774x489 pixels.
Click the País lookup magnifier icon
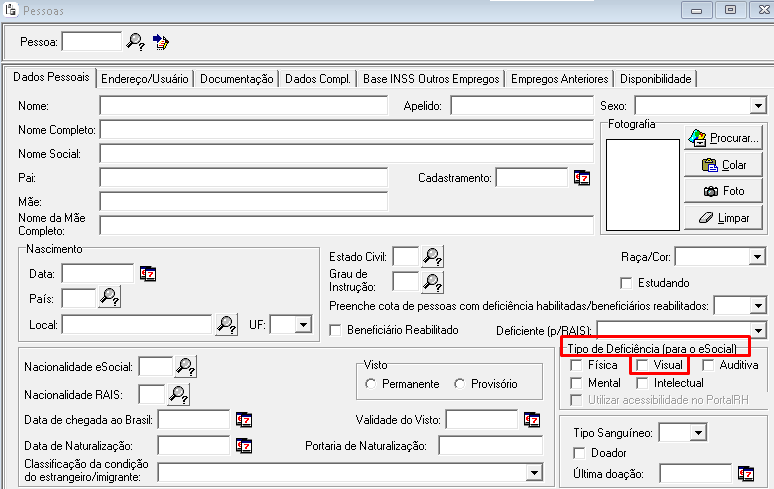pos(109,297)
